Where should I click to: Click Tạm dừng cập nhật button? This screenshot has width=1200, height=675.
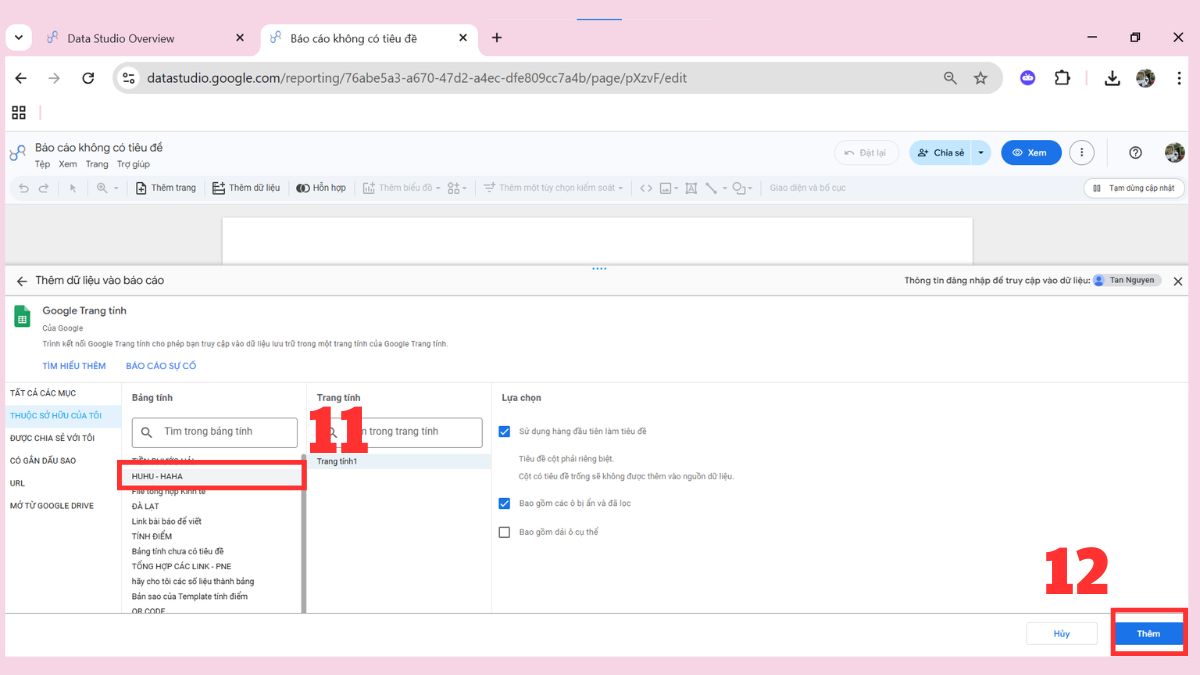pos(1134,188)
